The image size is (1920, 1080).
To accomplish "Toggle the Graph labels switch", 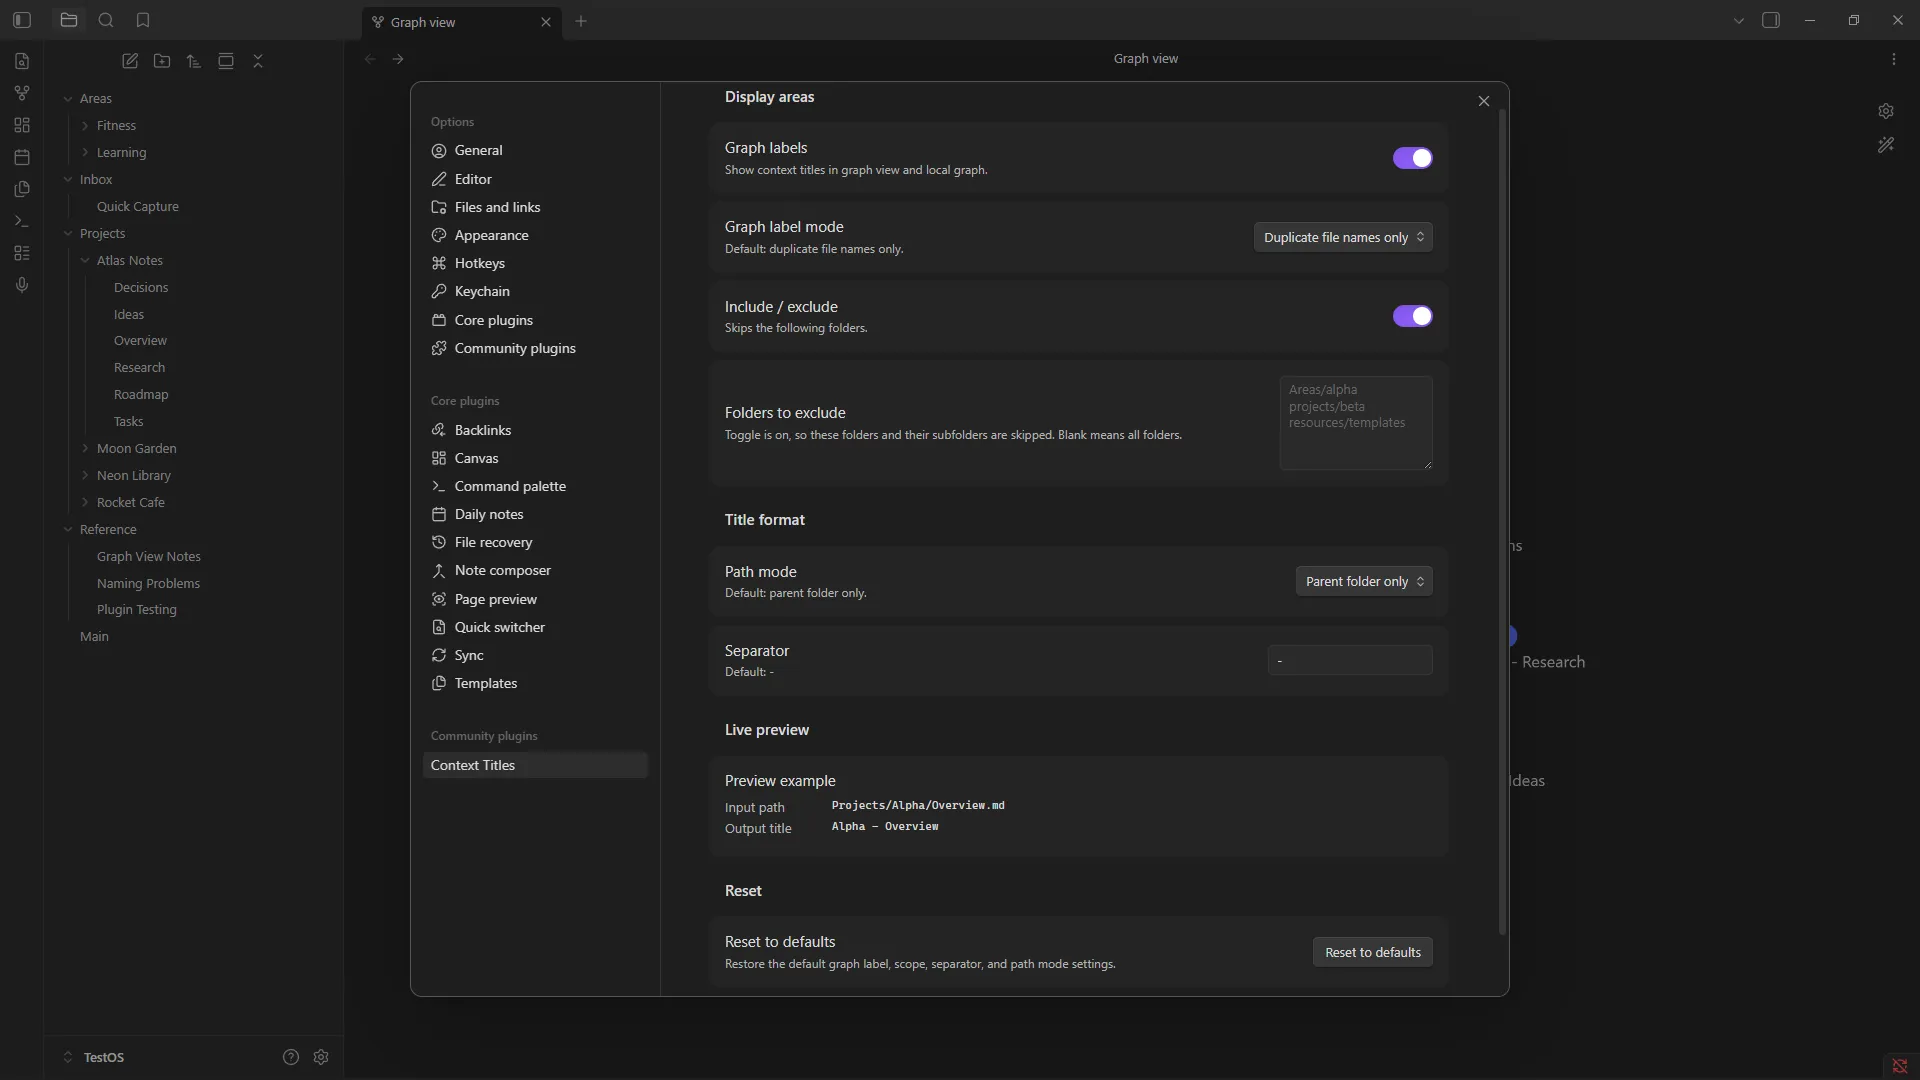I will pyautogui.click(x=1412, y=158).
